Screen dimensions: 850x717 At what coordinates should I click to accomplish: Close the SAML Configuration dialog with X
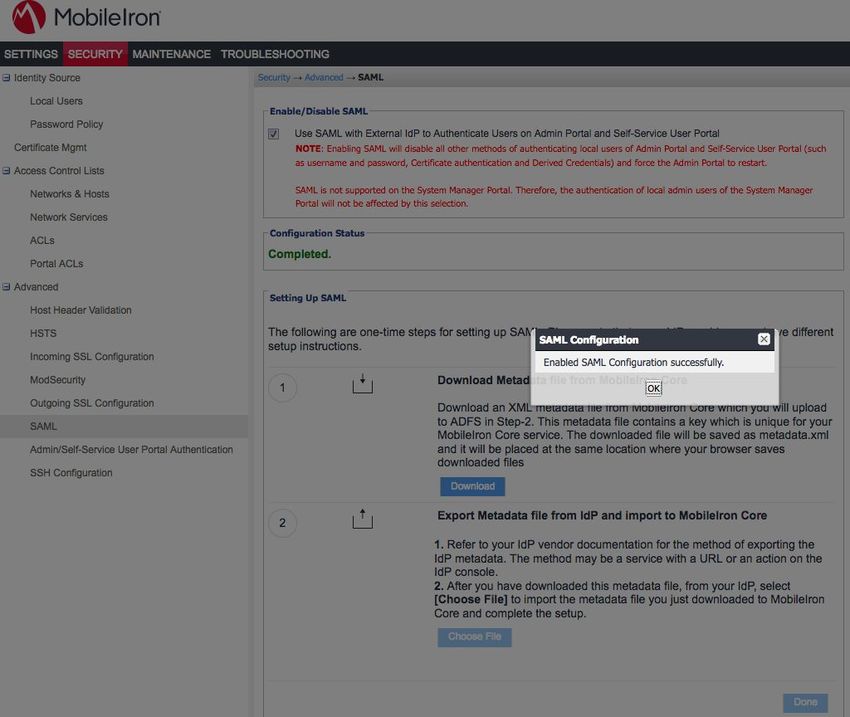click(x=764, y=339)
